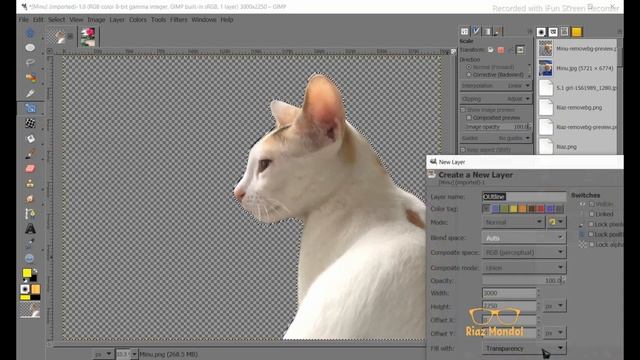
Task: Open the Fill with Transparency dropdown
Action: pyautogui.click(x=524, y=348)
